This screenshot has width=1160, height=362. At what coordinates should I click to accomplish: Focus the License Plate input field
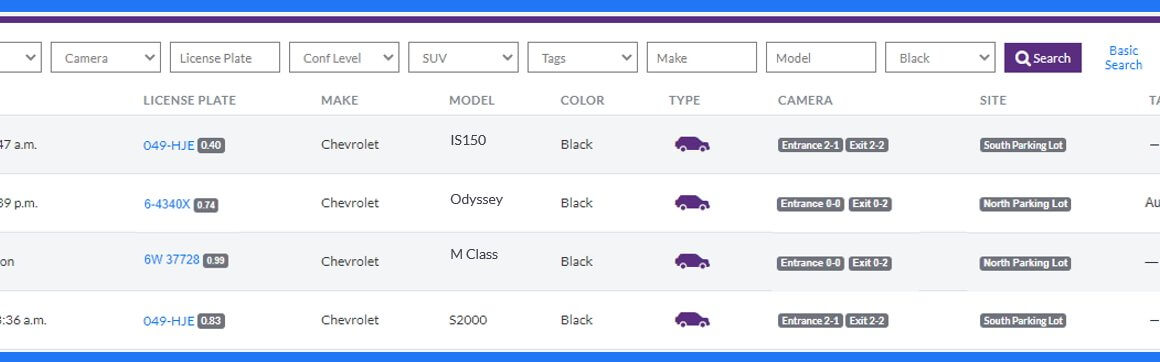tap(225, 58)
